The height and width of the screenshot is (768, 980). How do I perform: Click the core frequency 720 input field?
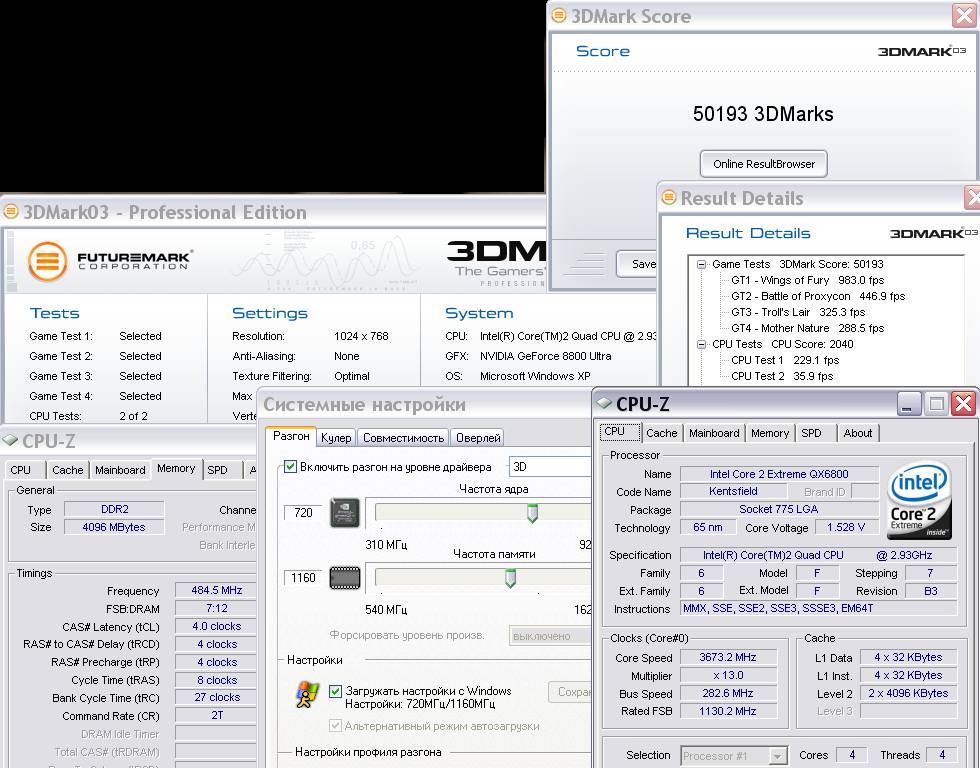coord(303,512)
